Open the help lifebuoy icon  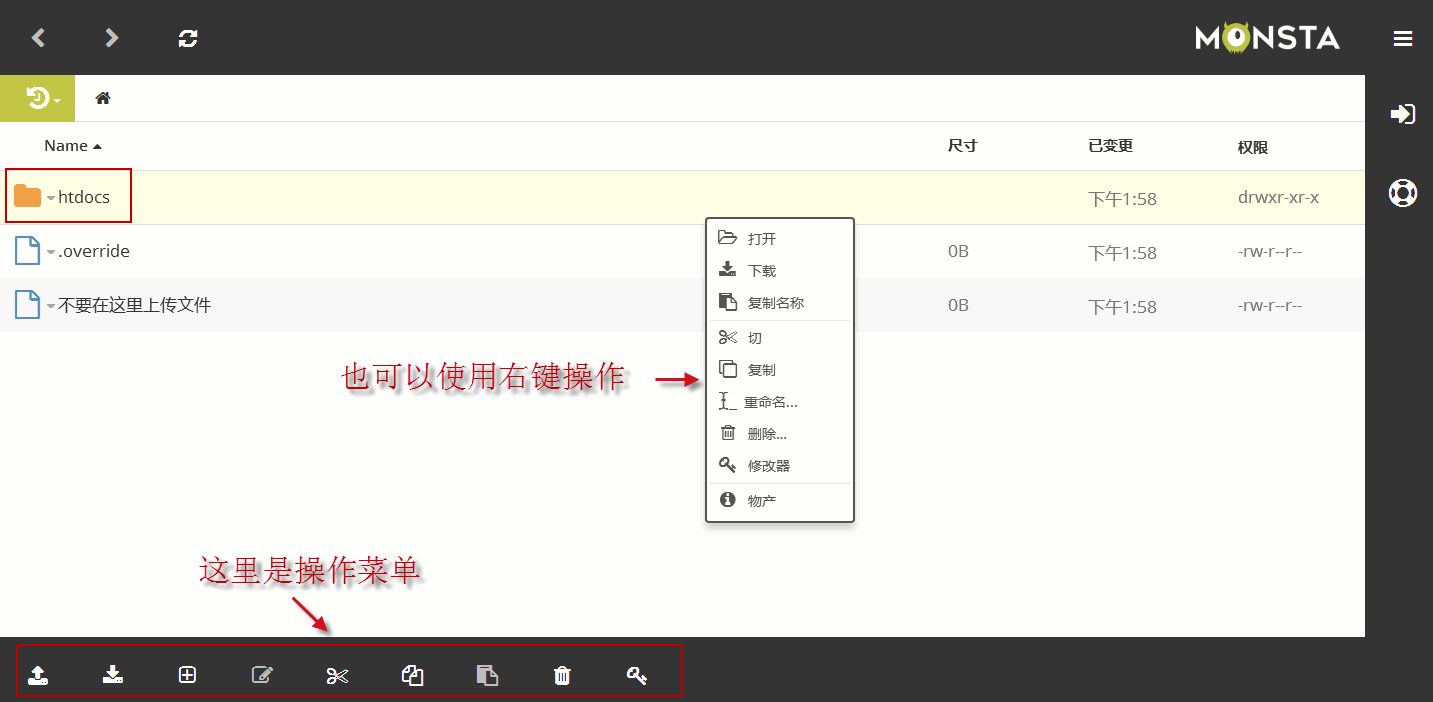click(1402, 192)
